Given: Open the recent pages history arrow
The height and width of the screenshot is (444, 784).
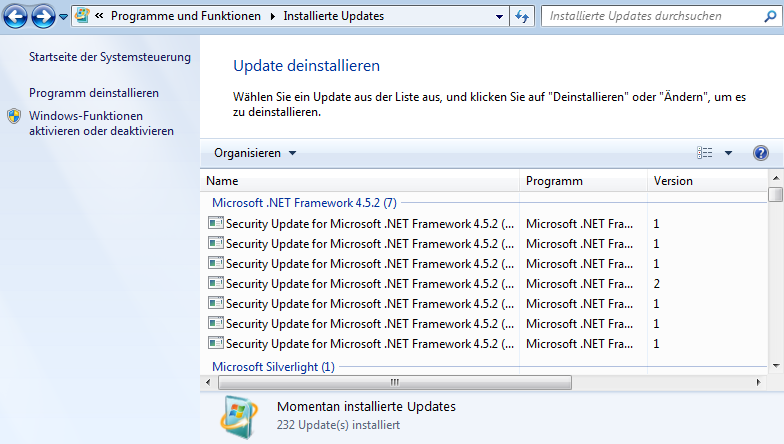Looking at the screenshot, I should pyautogui.click(x=63, y=16).
